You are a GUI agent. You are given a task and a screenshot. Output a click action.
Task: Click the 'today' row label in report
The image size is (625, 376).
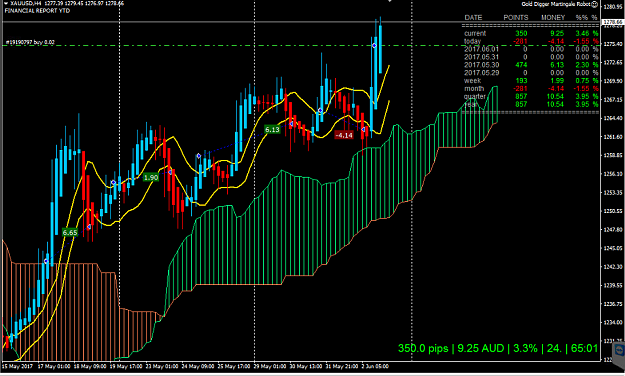click(x=473, y=41)
